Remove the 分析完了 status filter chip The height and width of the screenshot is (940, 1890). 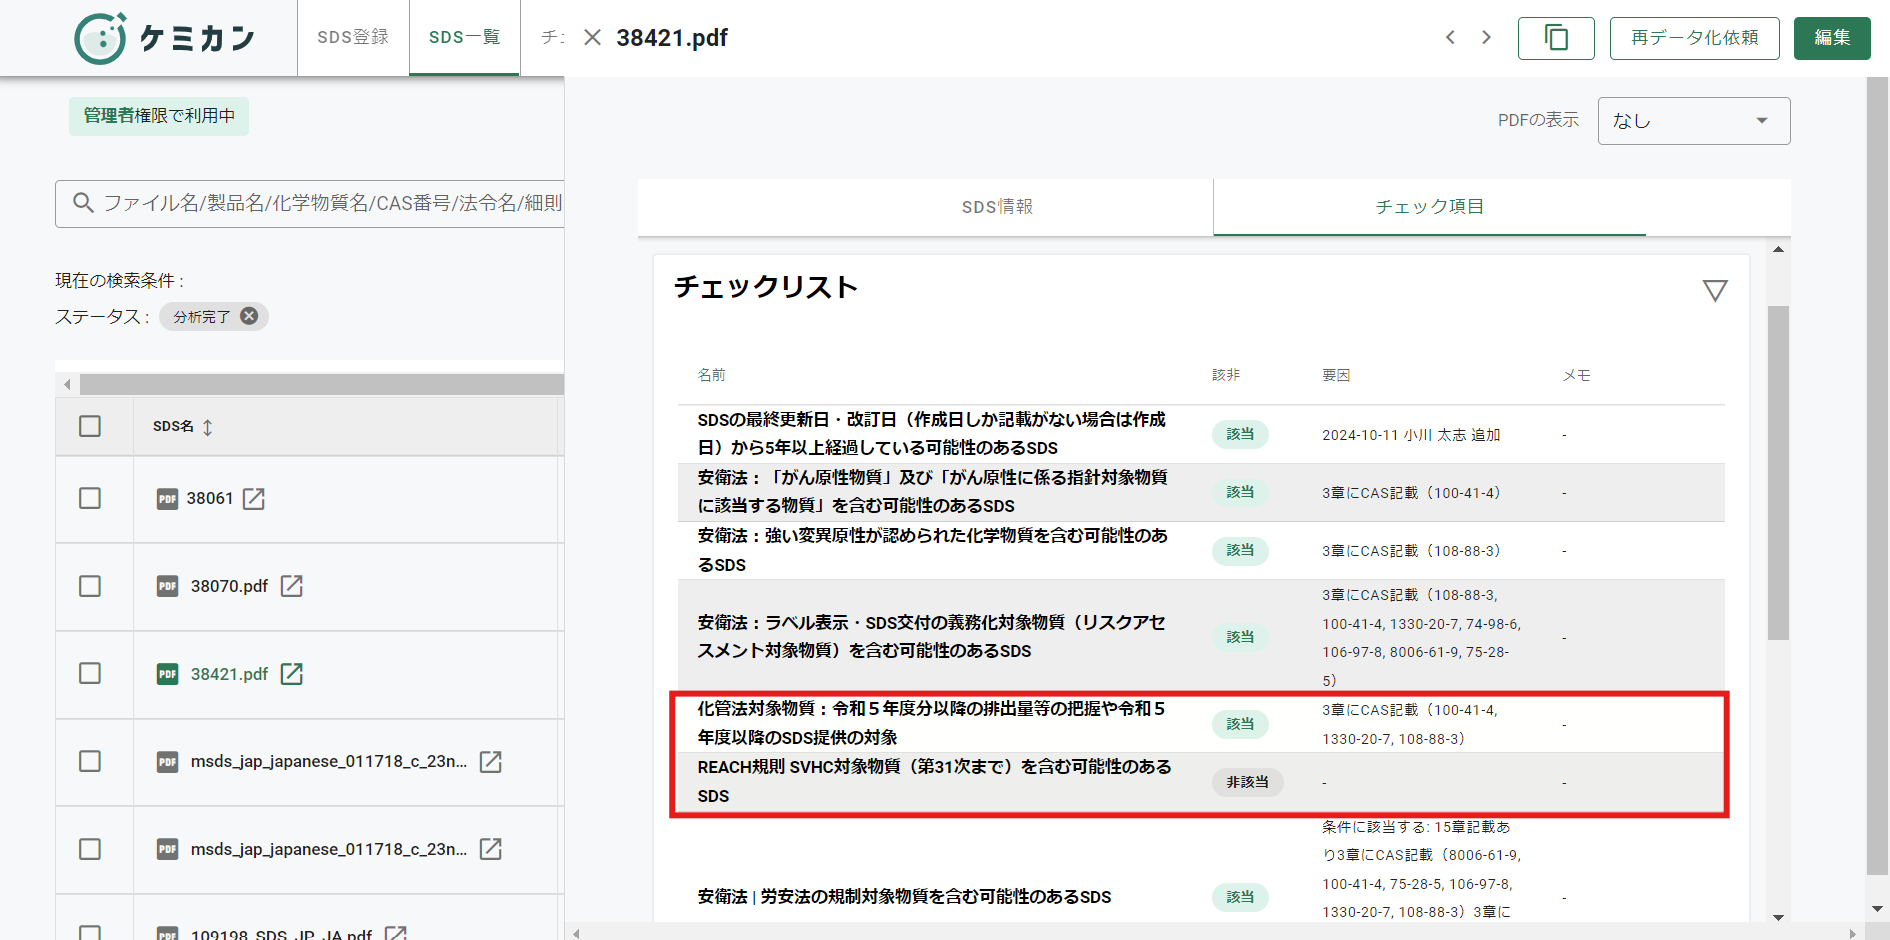[249, 316]
